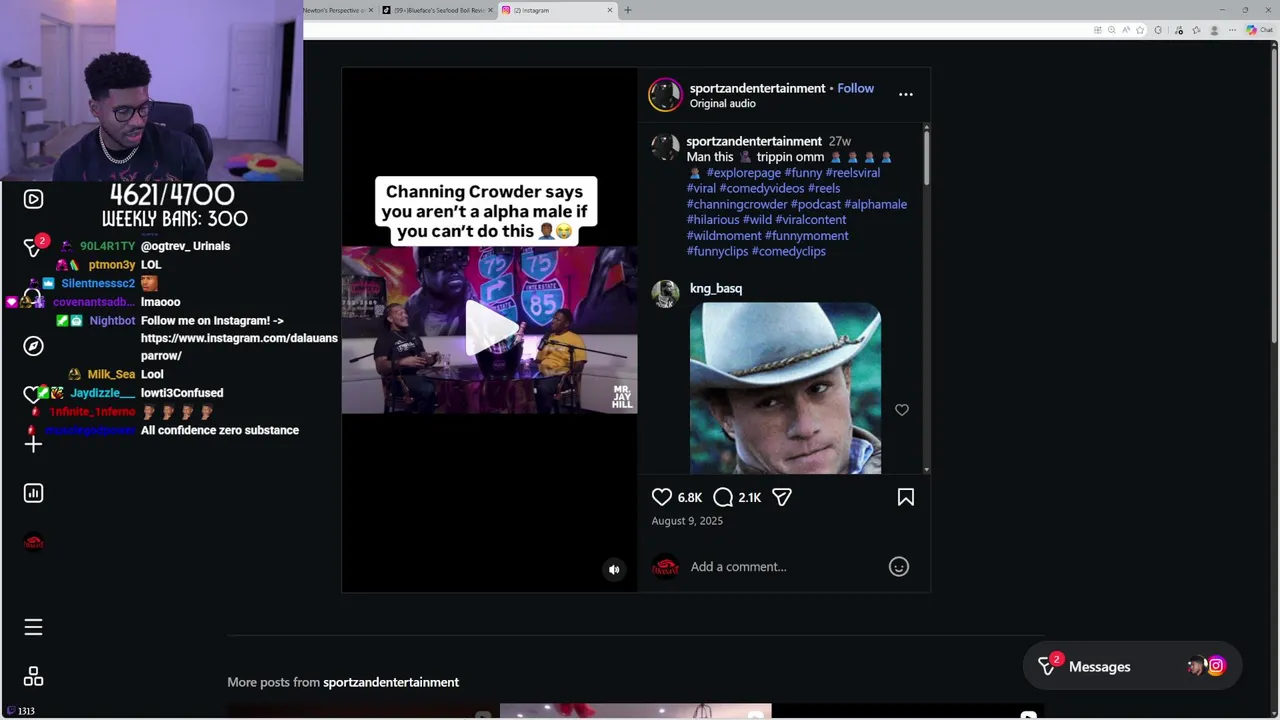
Task: Open browser media control icon
Action: click(1179, 30)
